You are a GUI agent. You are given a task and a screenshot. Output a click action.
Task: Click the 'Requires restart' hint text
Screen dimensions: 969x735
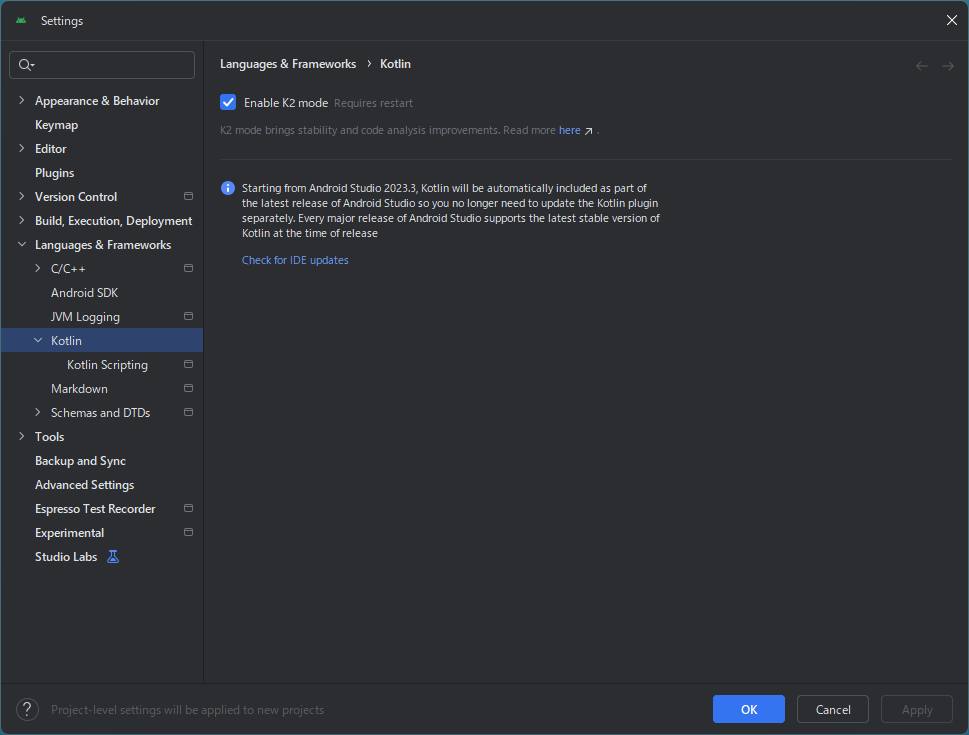[x=373, y=103]
